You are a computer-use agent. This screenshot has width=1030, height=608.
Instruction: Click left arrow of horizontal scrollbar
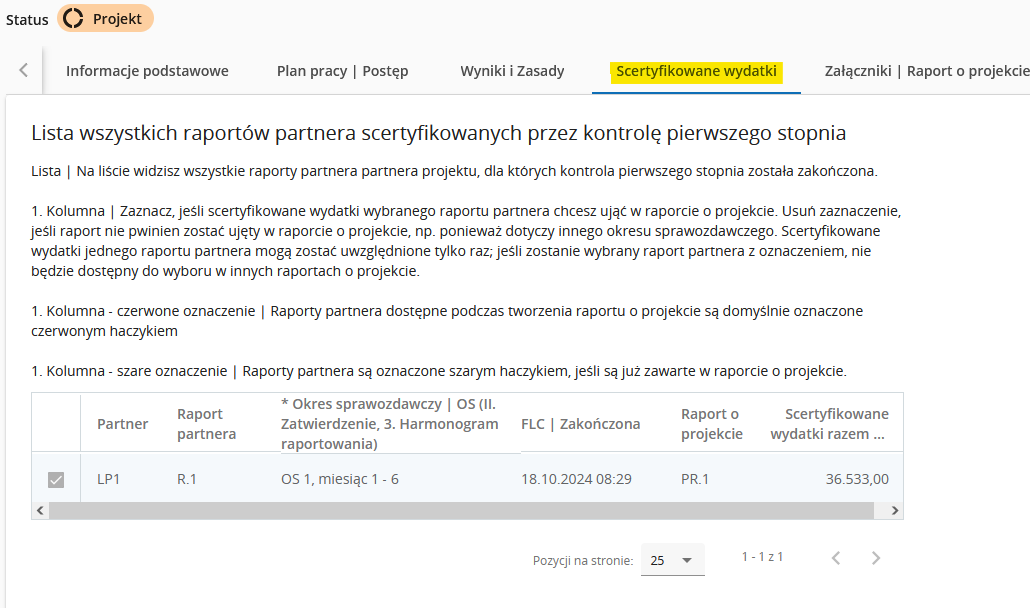40,511
